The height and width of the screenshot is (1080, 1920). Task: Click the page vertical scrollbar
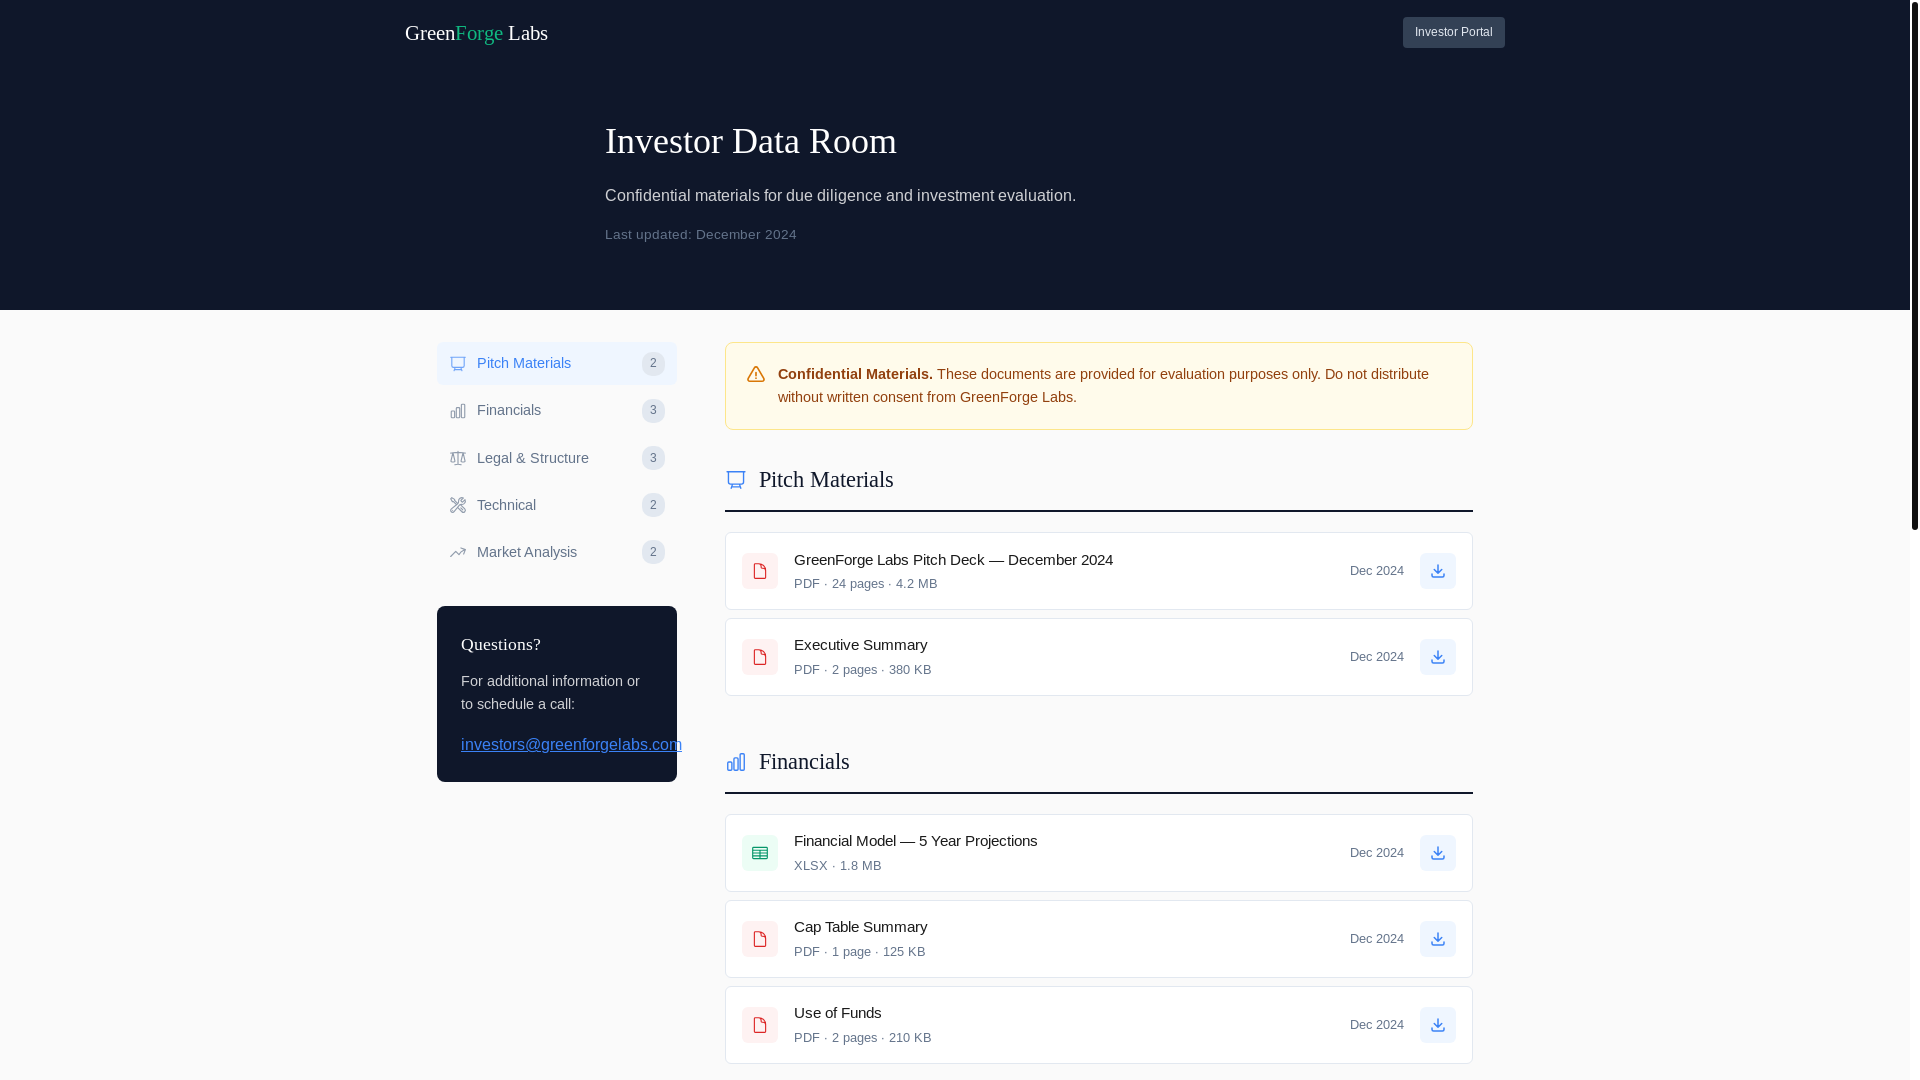coord(1914,265)
